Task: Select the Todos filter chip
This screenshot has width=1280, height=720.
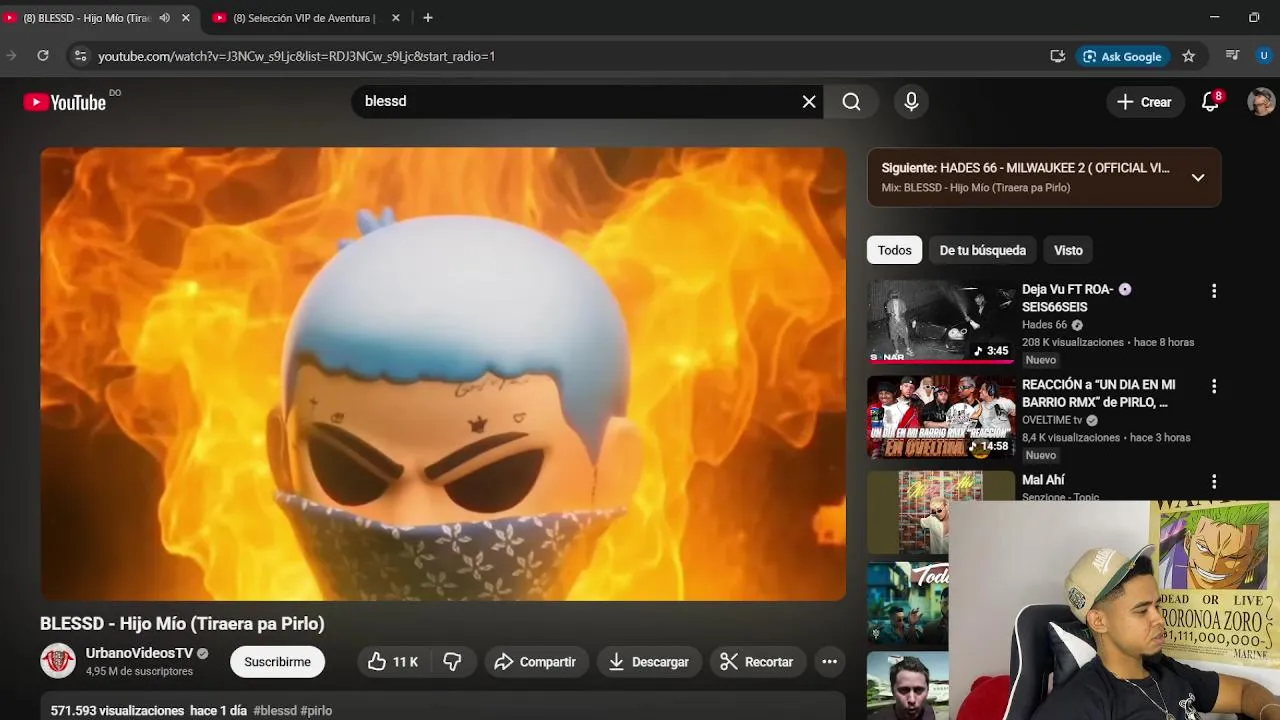Action: [x=895, y=250]
